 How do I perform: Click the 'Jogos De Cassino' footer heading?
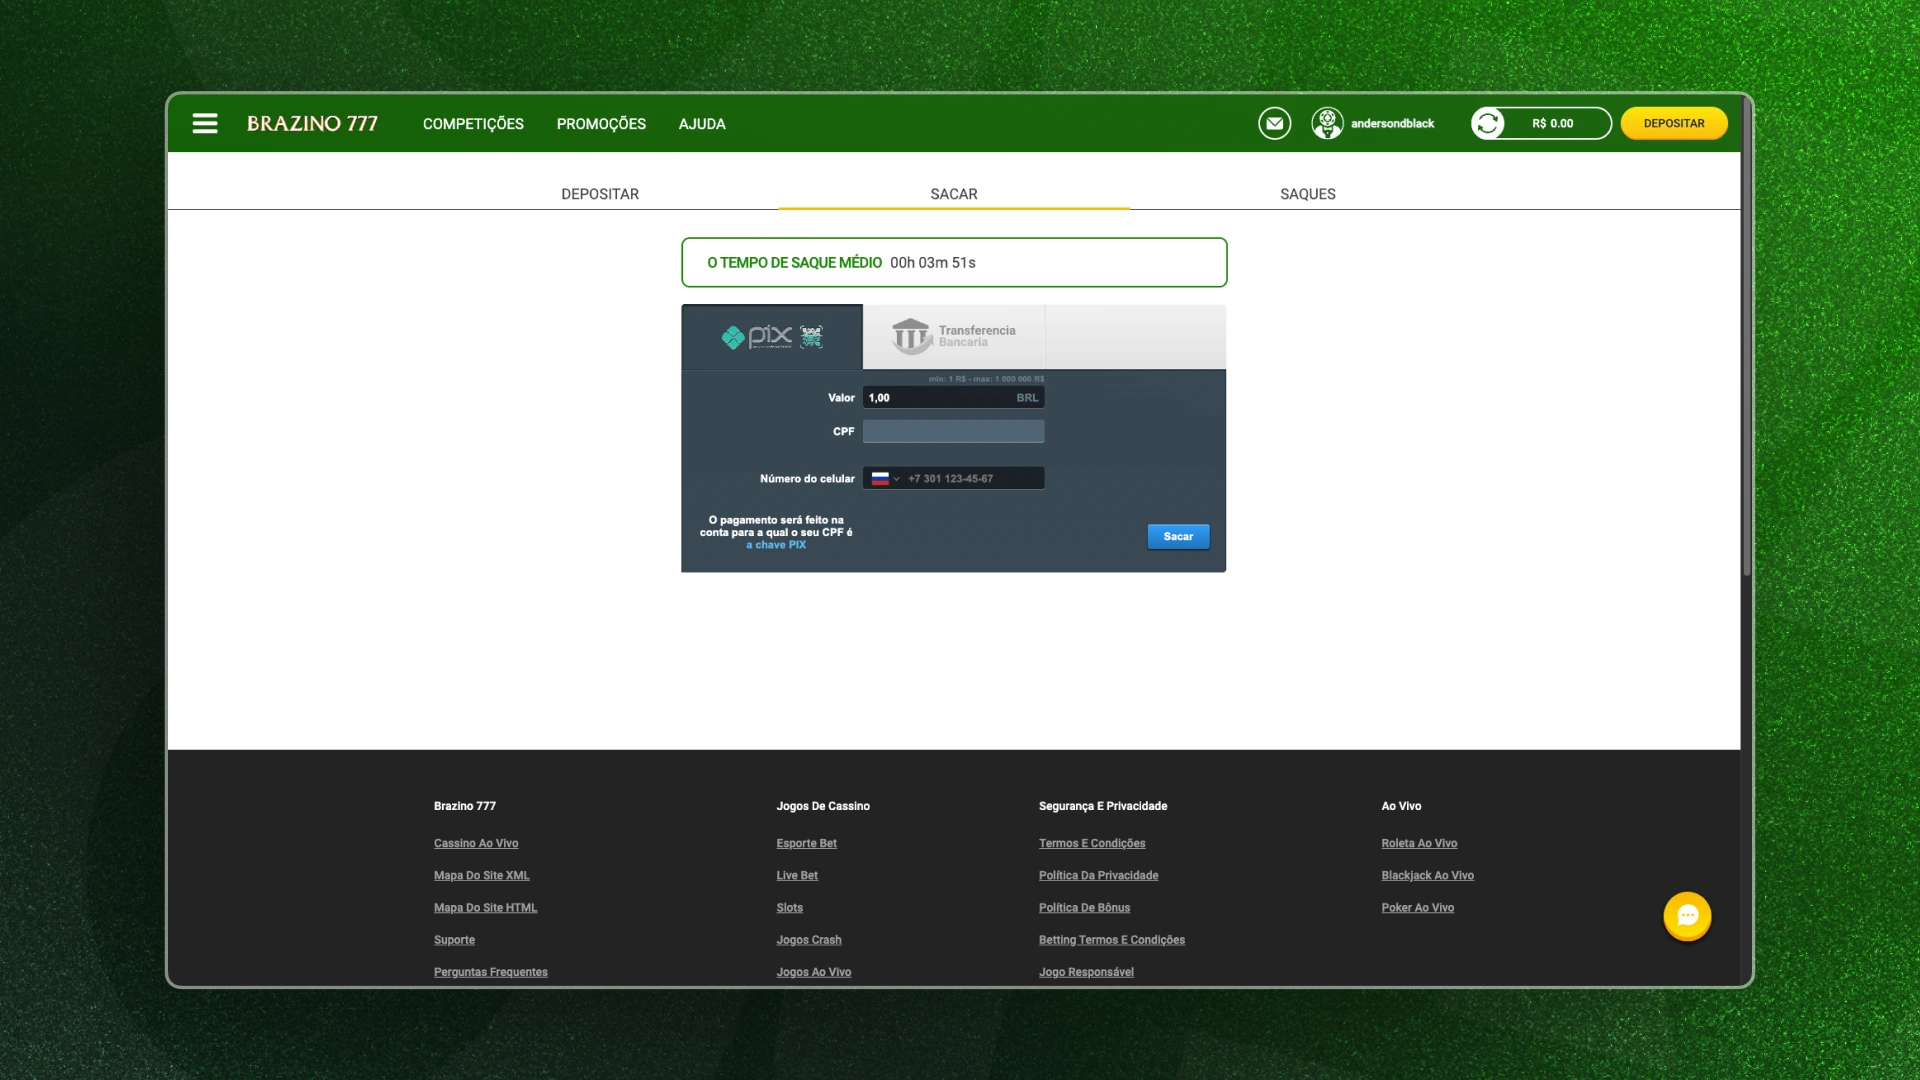tap(823, 806)
